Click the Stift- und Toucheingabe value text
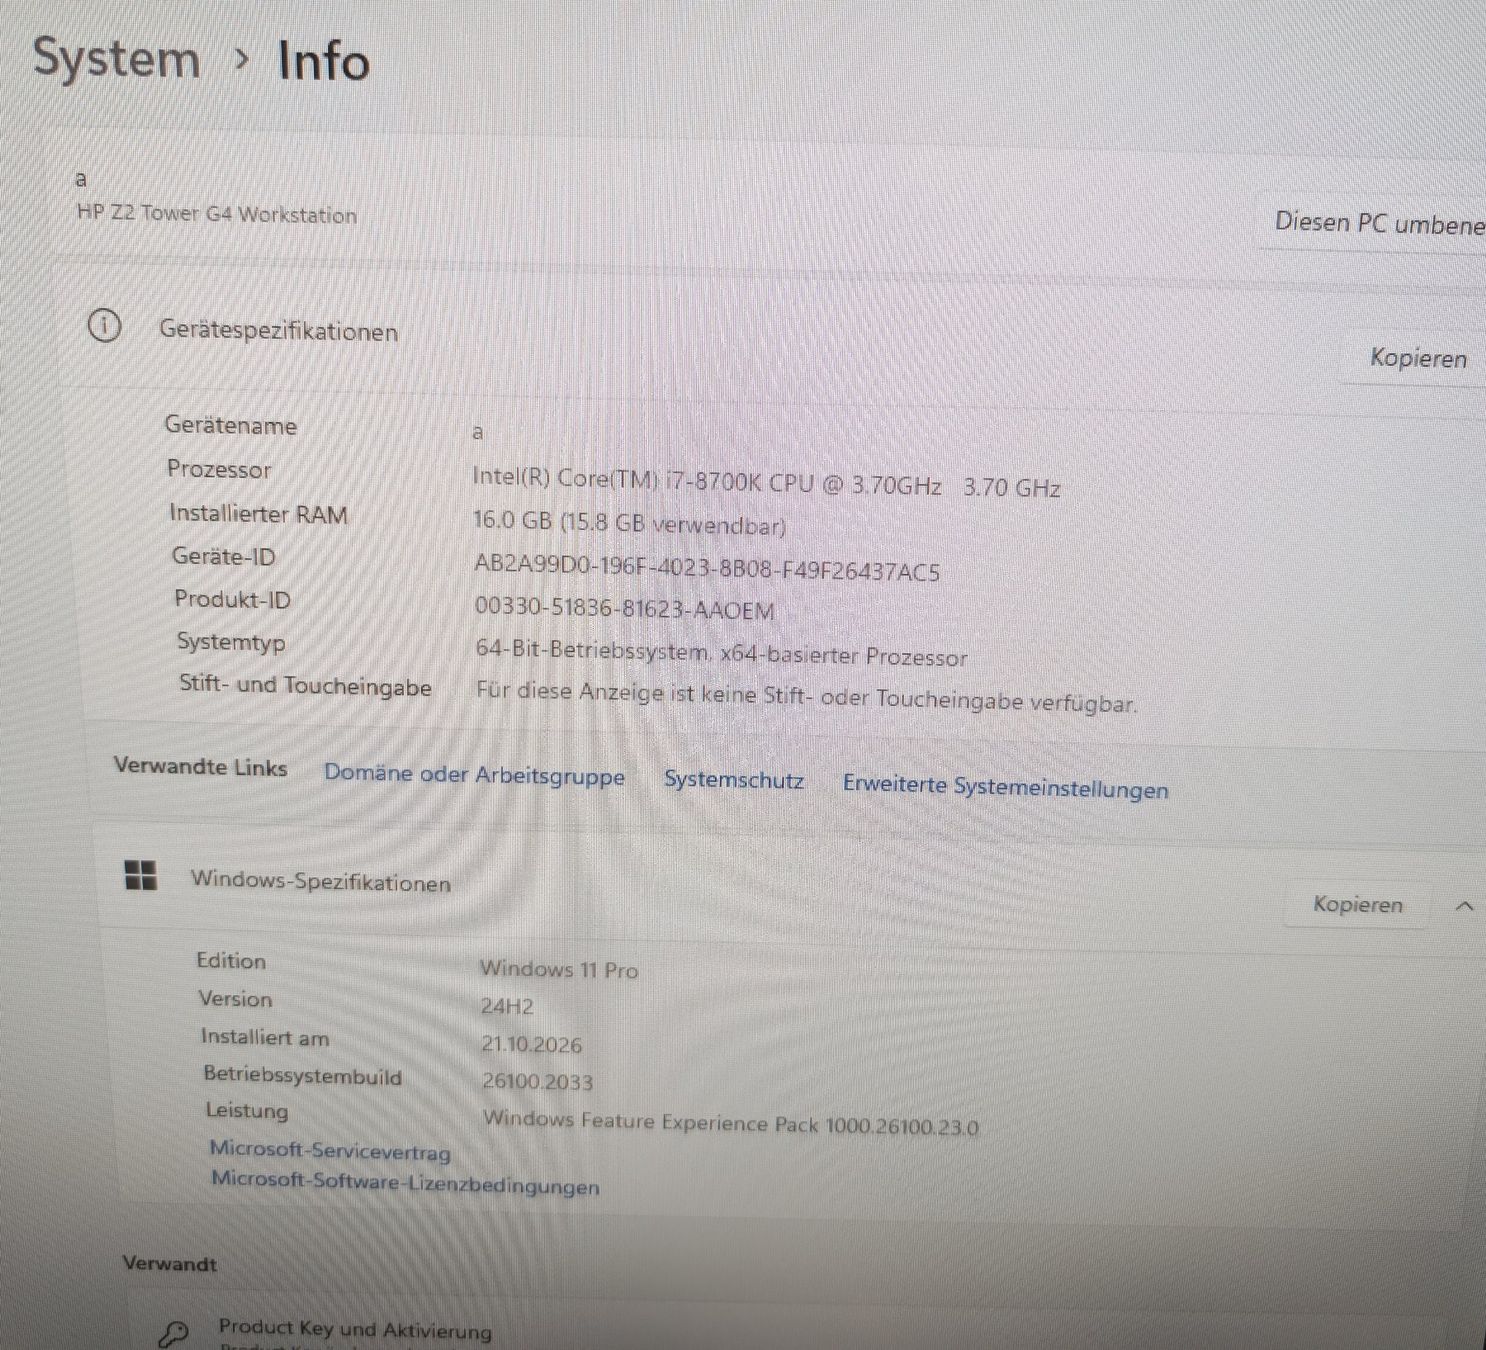Image resolution: width=1486 pixels, height=1350 pixels. [806, 696]
